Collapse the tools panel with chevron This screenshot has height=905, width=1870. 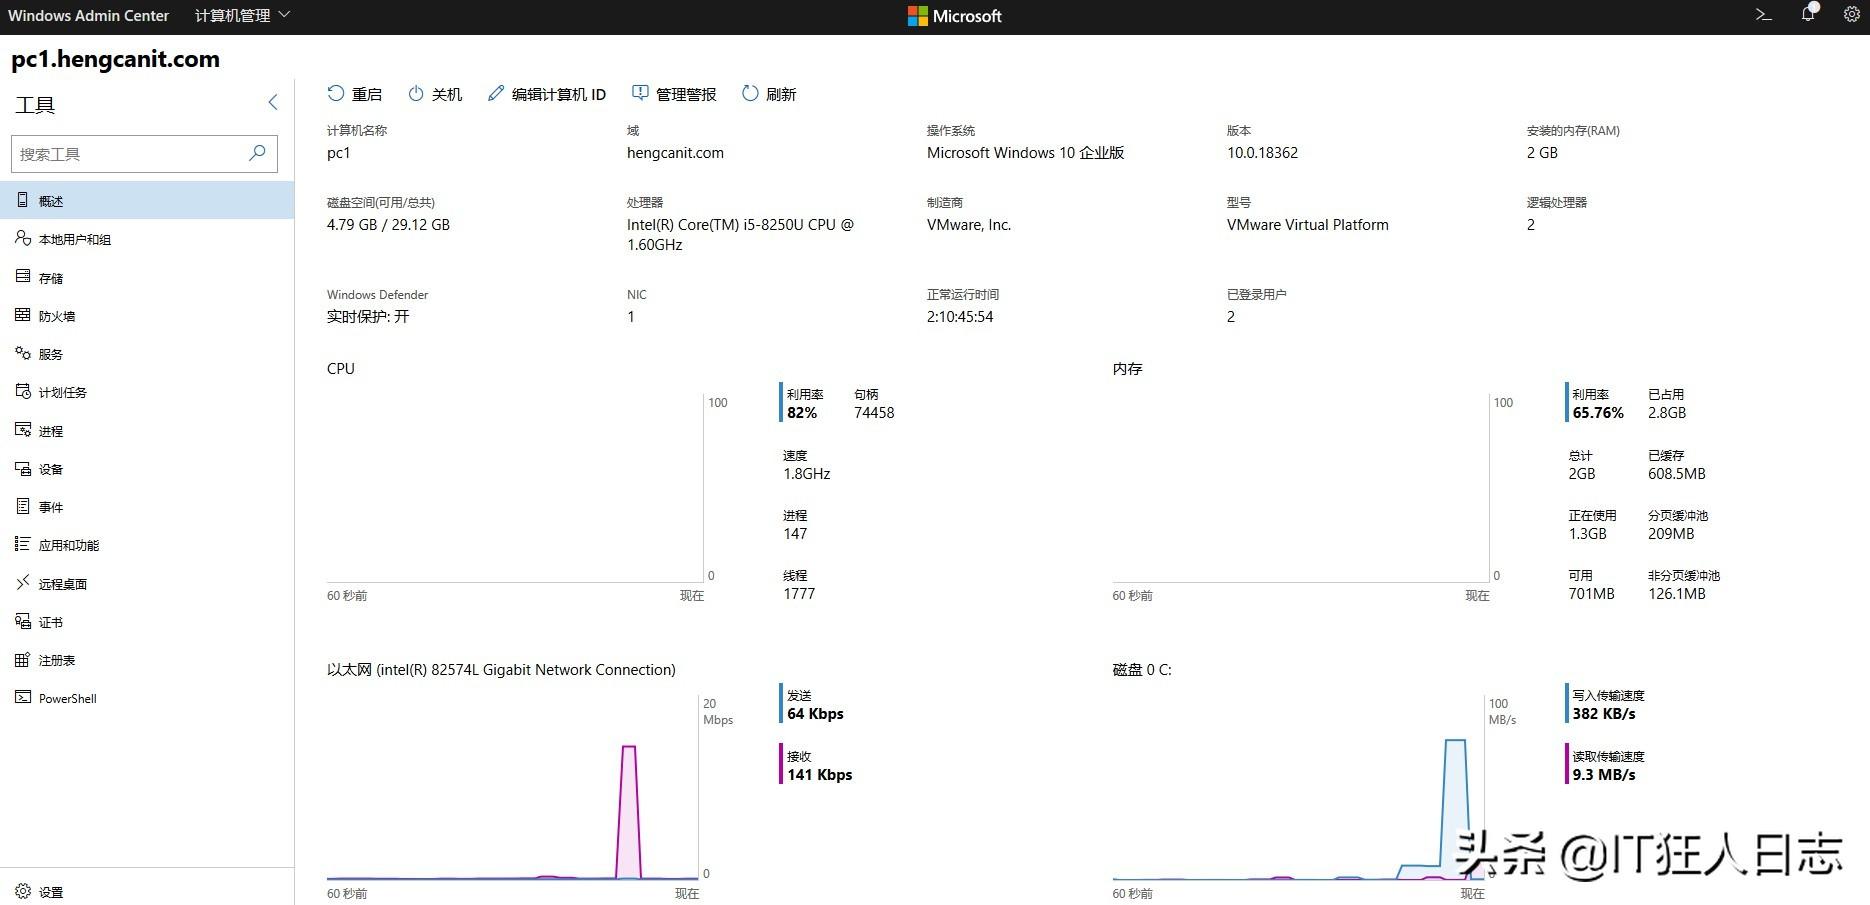[x=273, y=102]
